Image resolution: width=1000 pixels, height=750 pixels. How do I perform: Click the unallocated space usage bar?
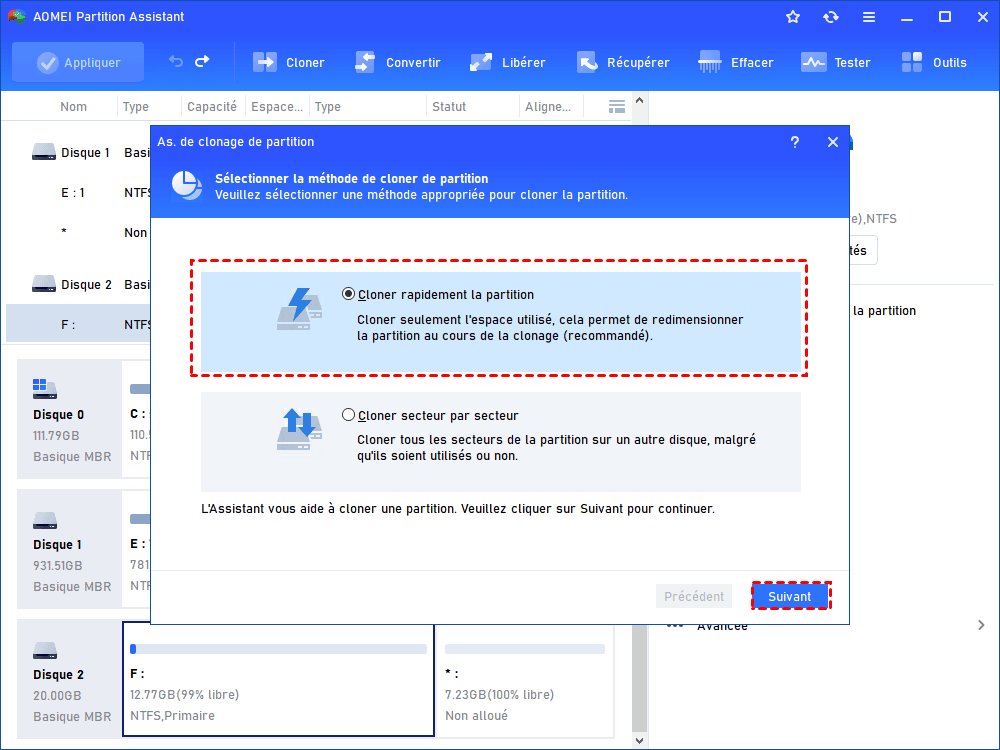point(525,649)
